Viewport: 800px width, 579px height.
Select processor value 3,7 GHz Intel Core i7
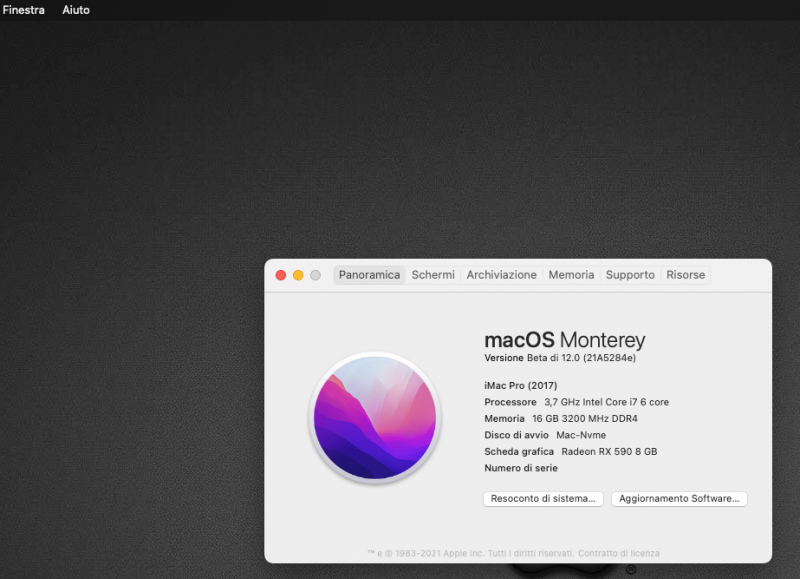(591, 402)
